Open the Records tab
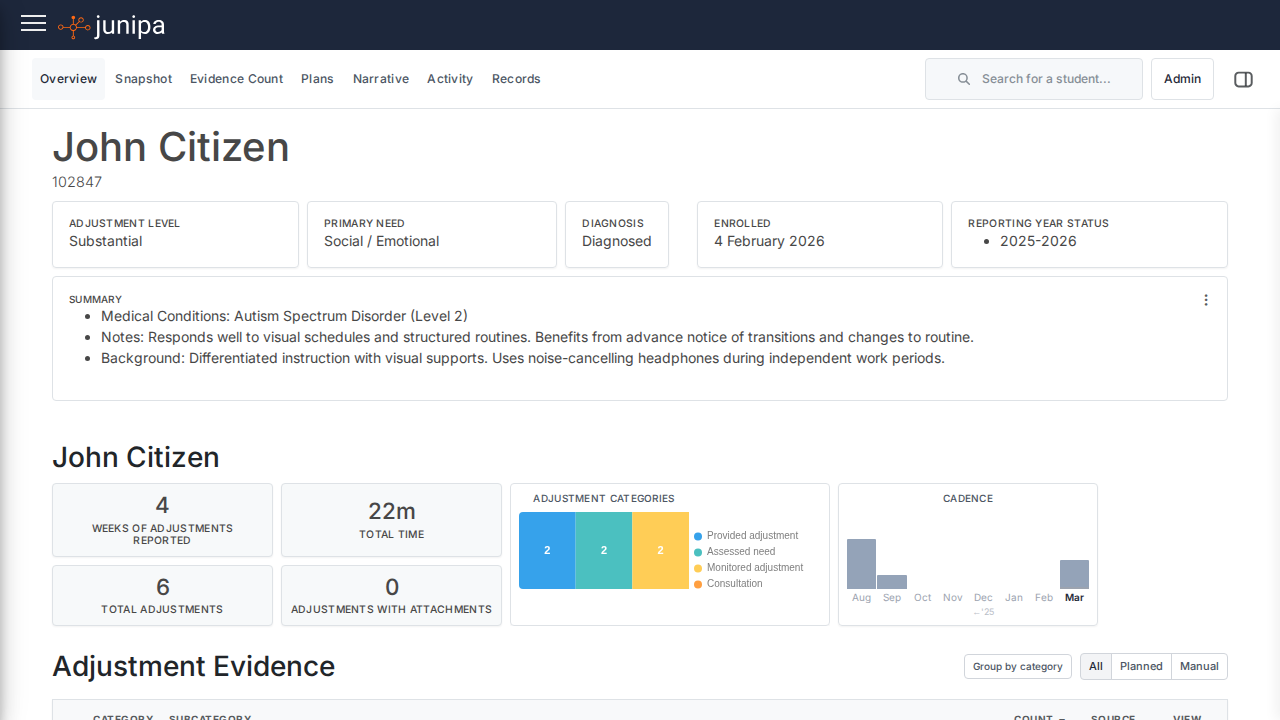1280x720 pixels. click(x=516, y=78)
